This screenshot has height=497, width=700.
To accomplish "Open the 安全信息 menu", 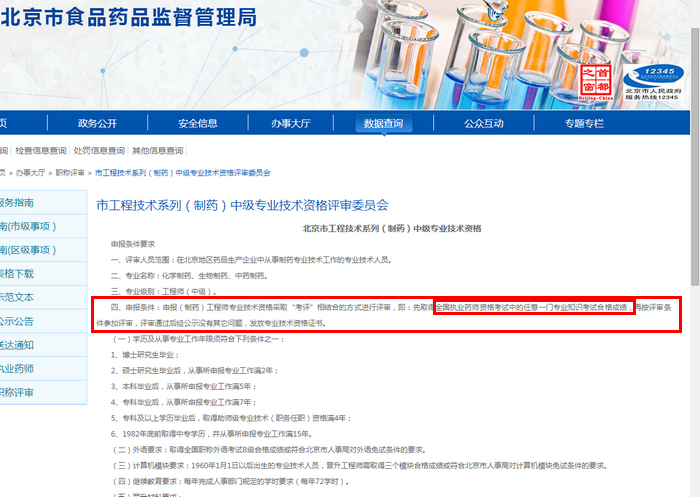I will tap(198, 124).
